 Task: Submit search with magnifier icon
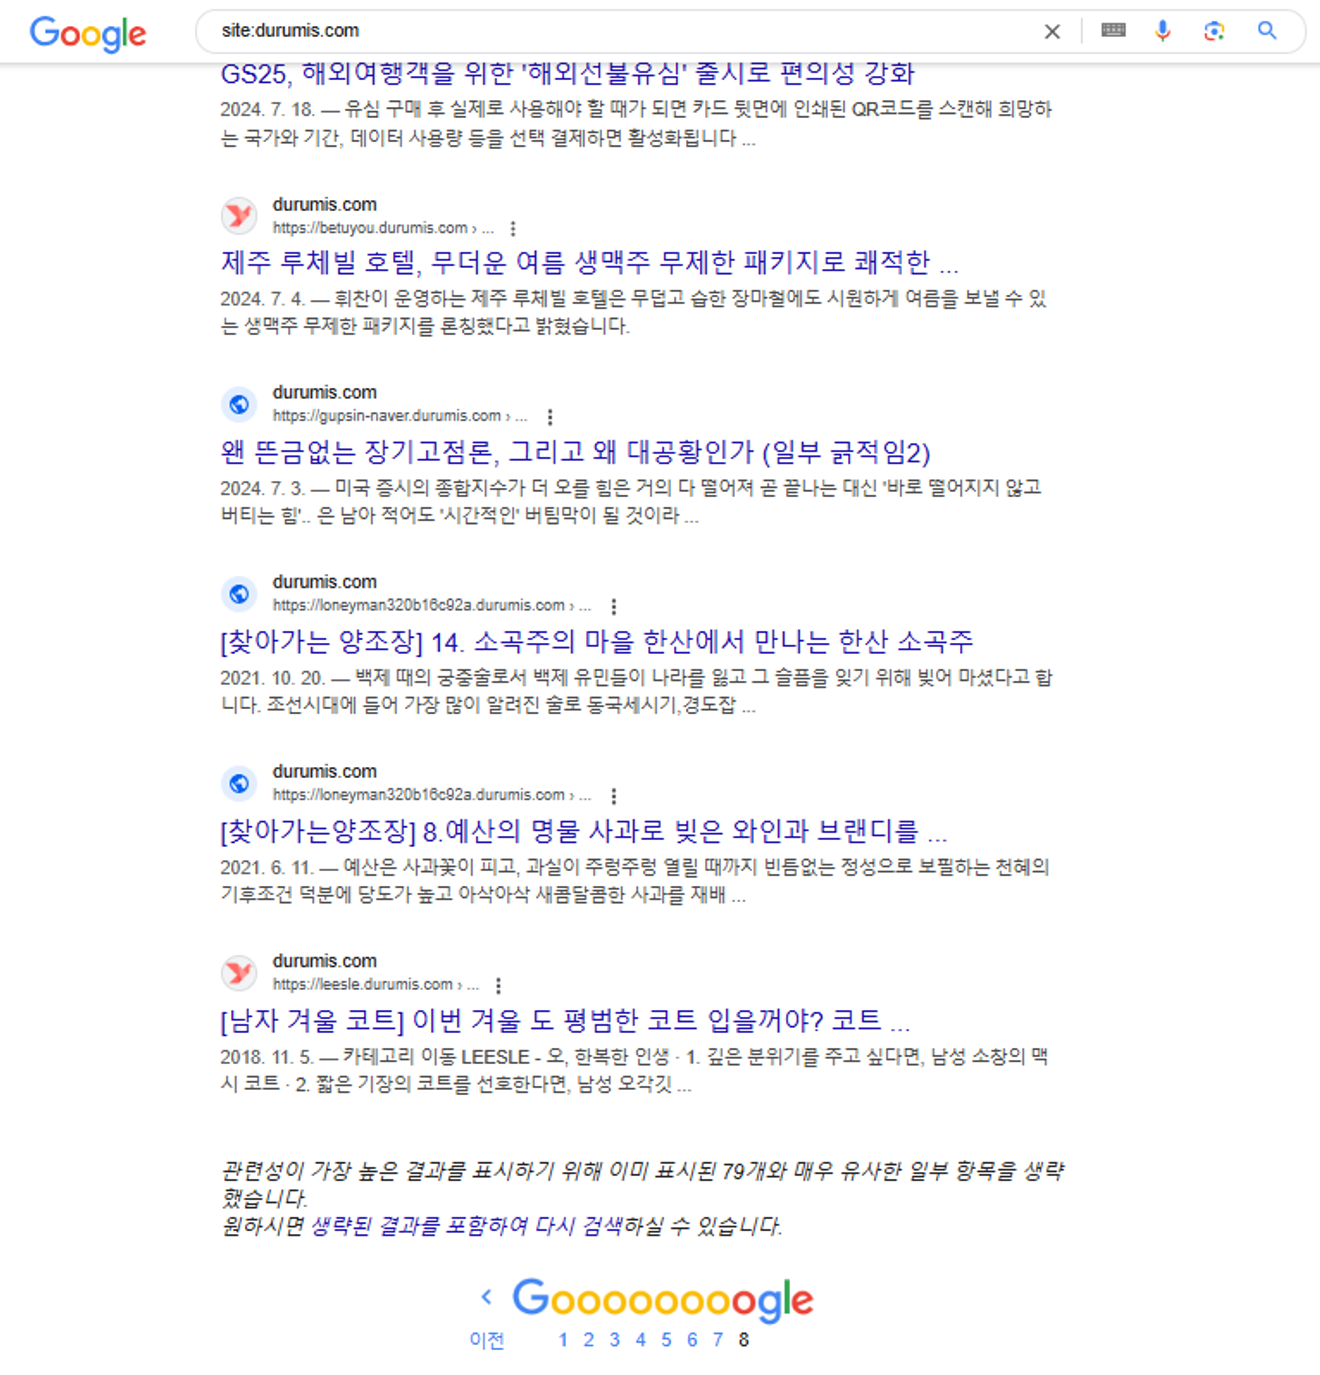1267,31
